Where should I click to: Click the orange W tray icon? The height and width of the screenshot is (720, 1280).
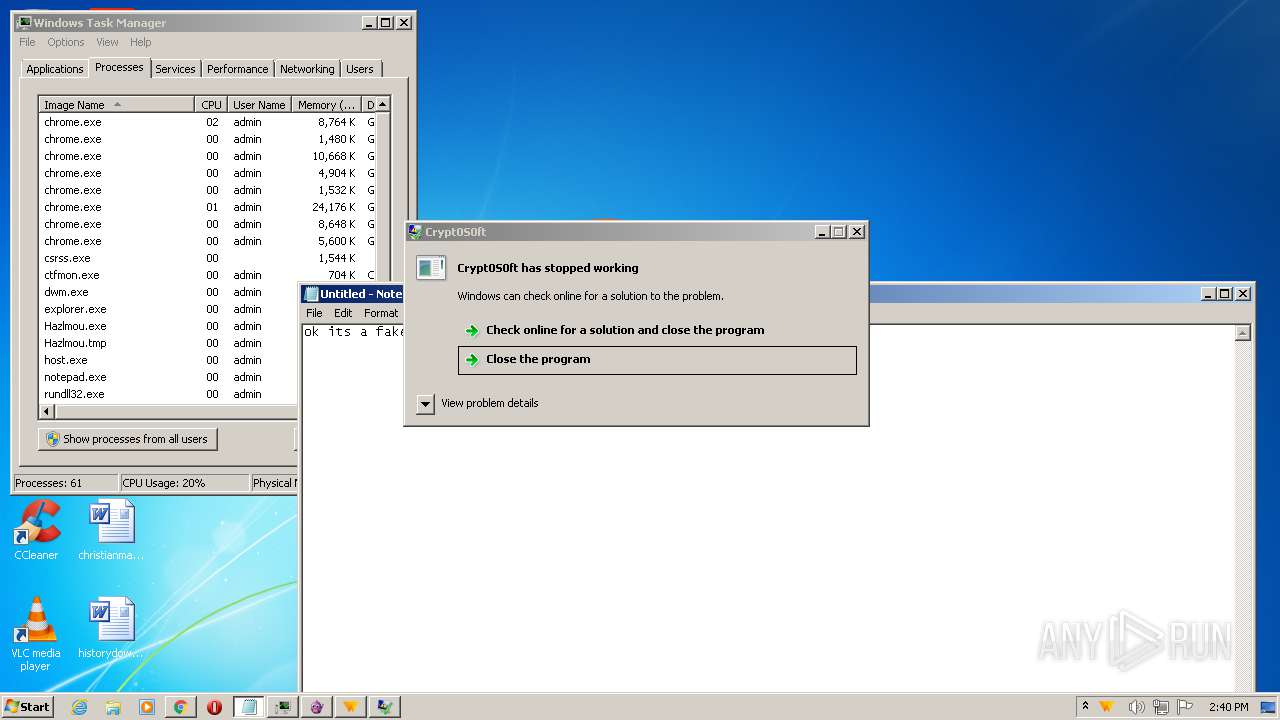1107,707
